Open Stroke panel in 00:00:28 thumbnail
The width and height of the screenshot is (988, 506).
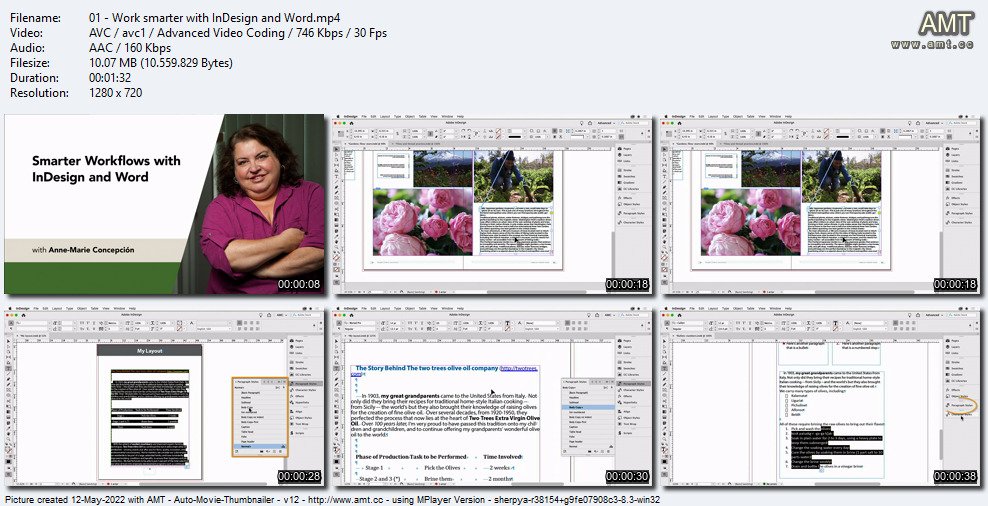coord(299,362)
